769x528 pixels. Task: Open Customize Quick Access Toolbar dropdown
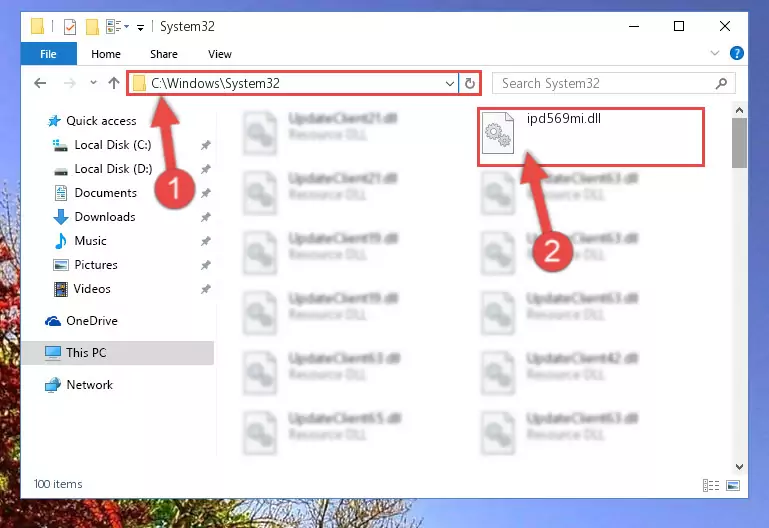coord(140,27)
